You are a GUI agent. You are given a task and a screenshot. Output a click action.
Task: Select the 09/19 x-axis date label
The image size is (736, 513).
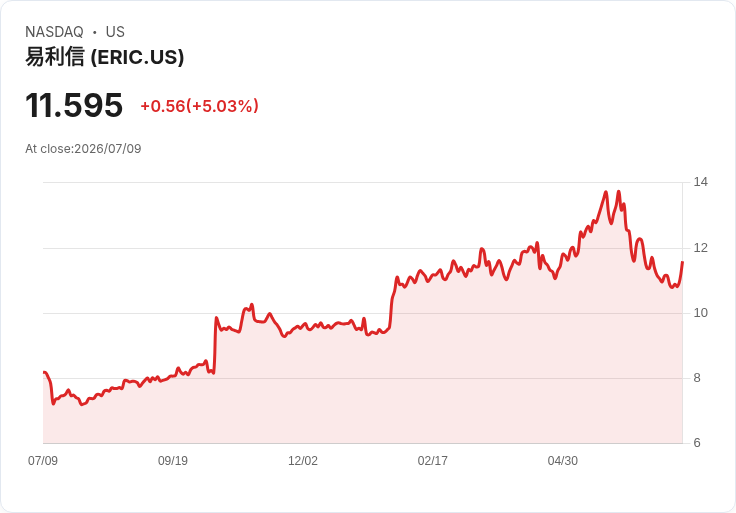click(173, 460)
